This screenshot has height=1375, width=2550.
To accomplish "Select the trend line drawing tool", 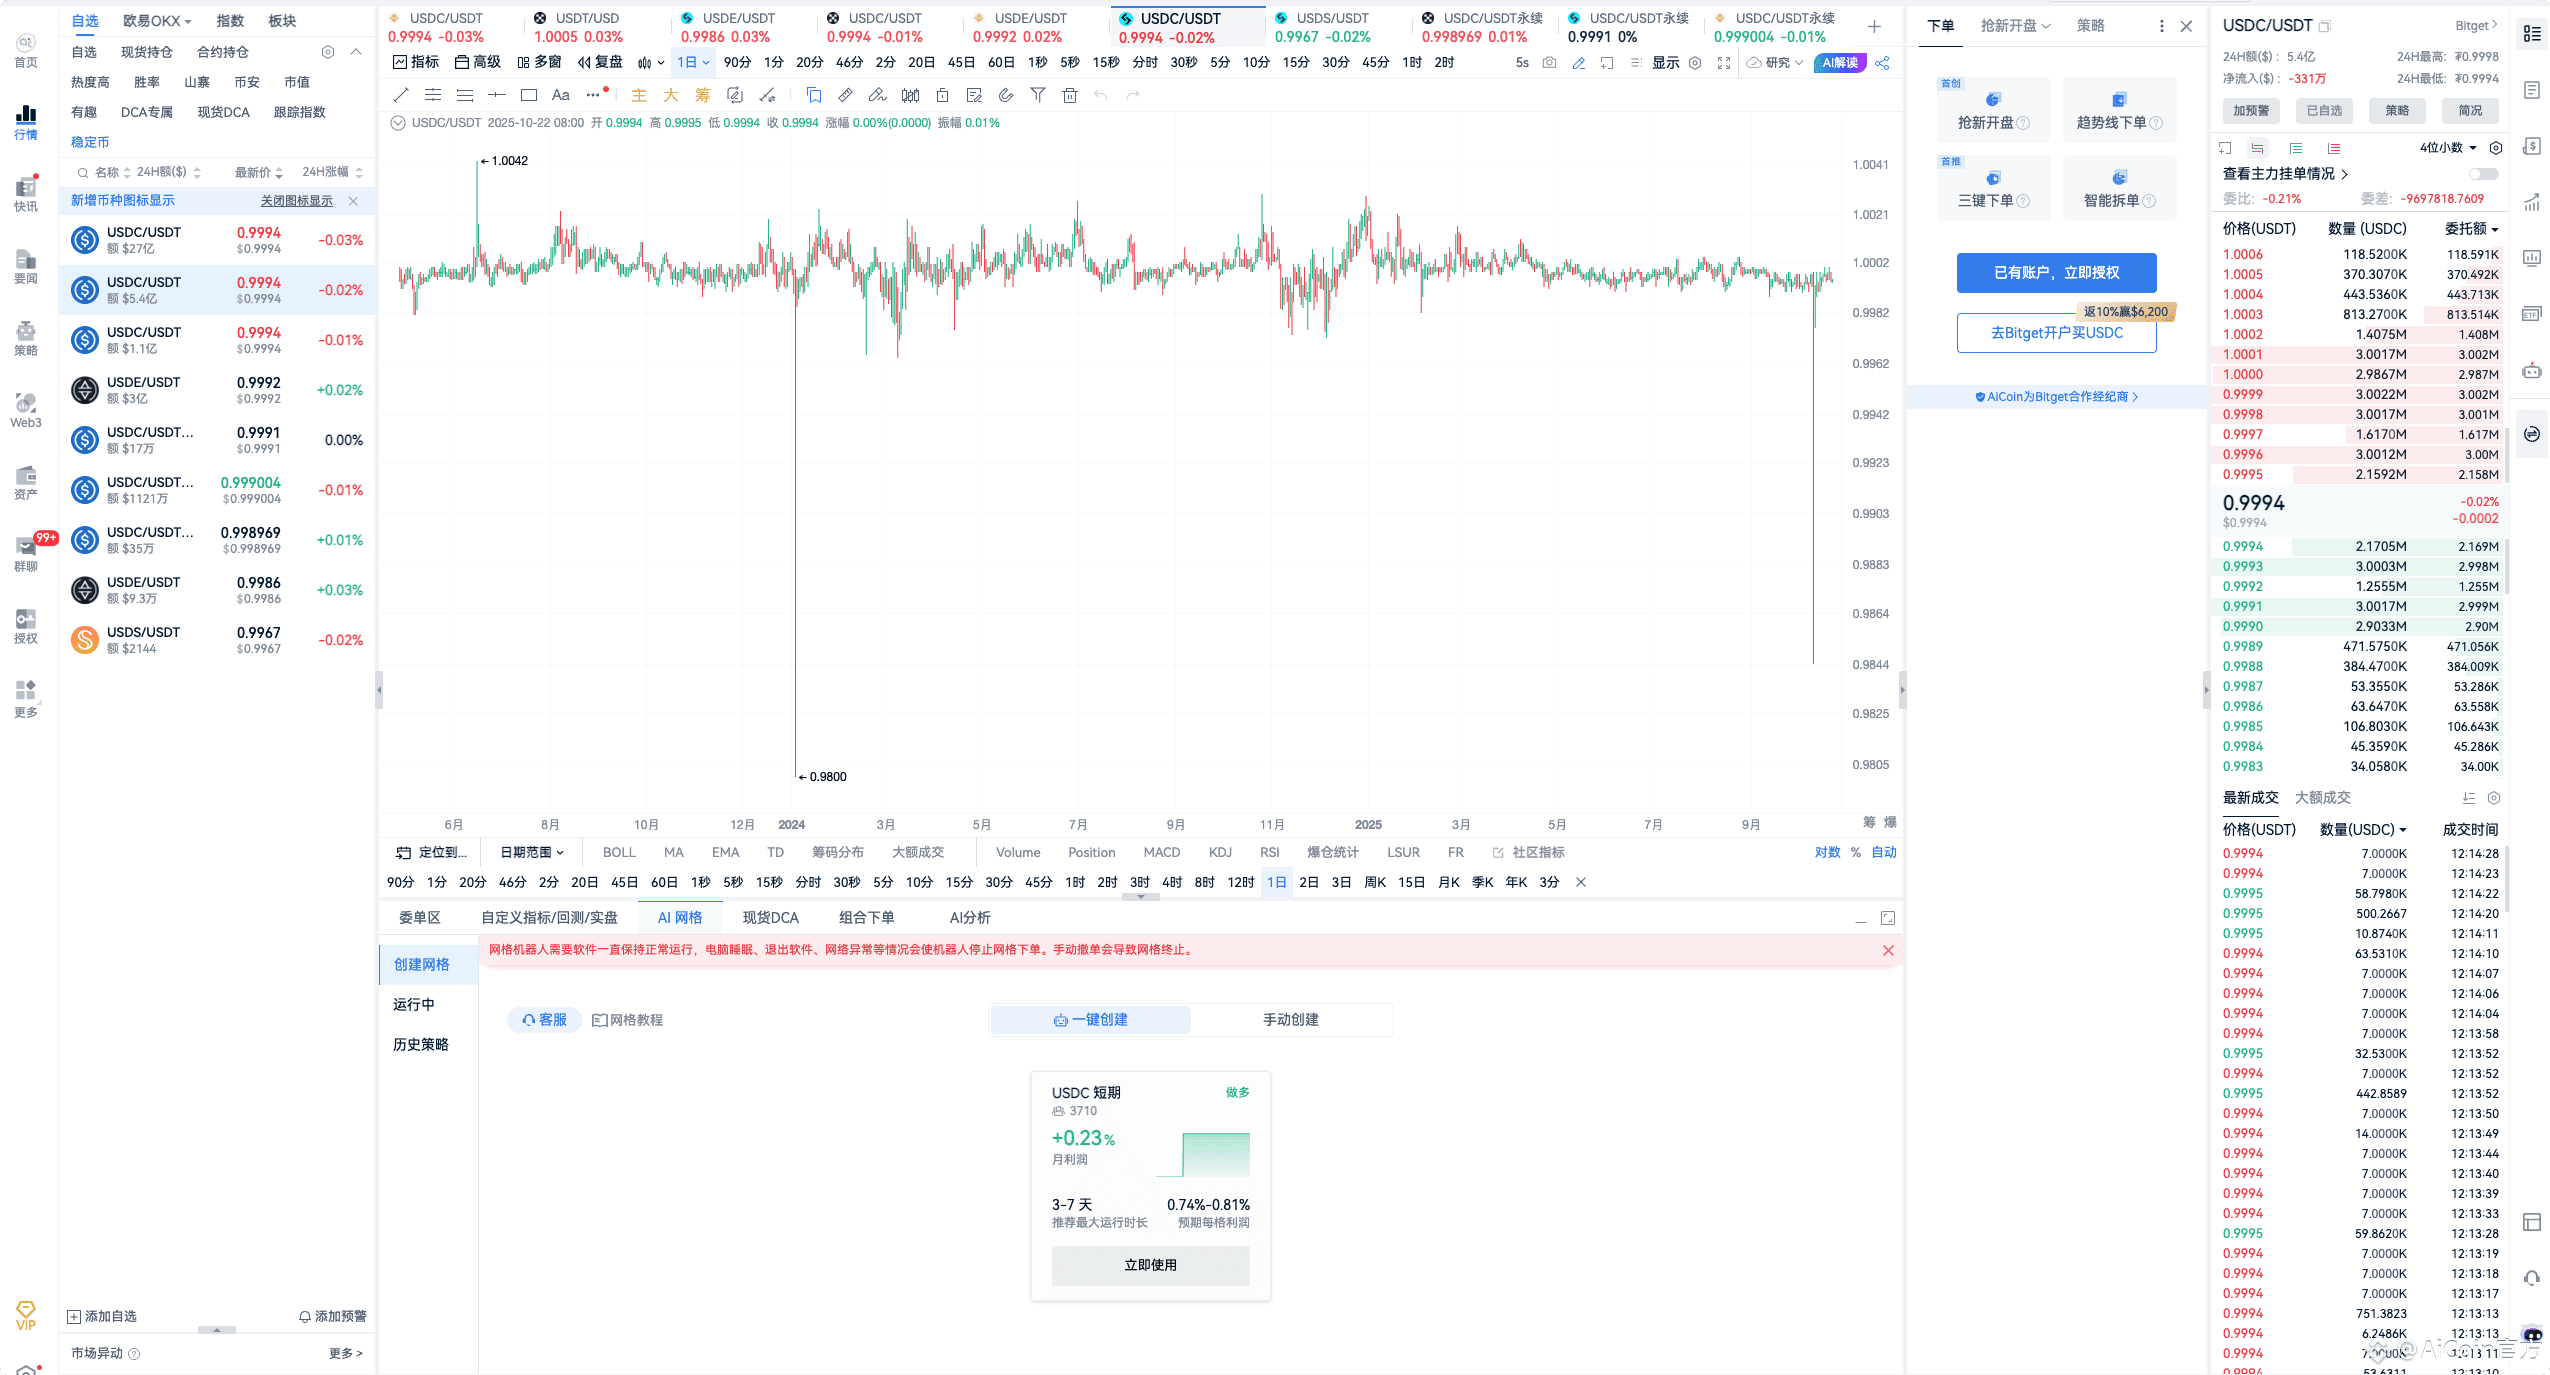I will (401, 95).
